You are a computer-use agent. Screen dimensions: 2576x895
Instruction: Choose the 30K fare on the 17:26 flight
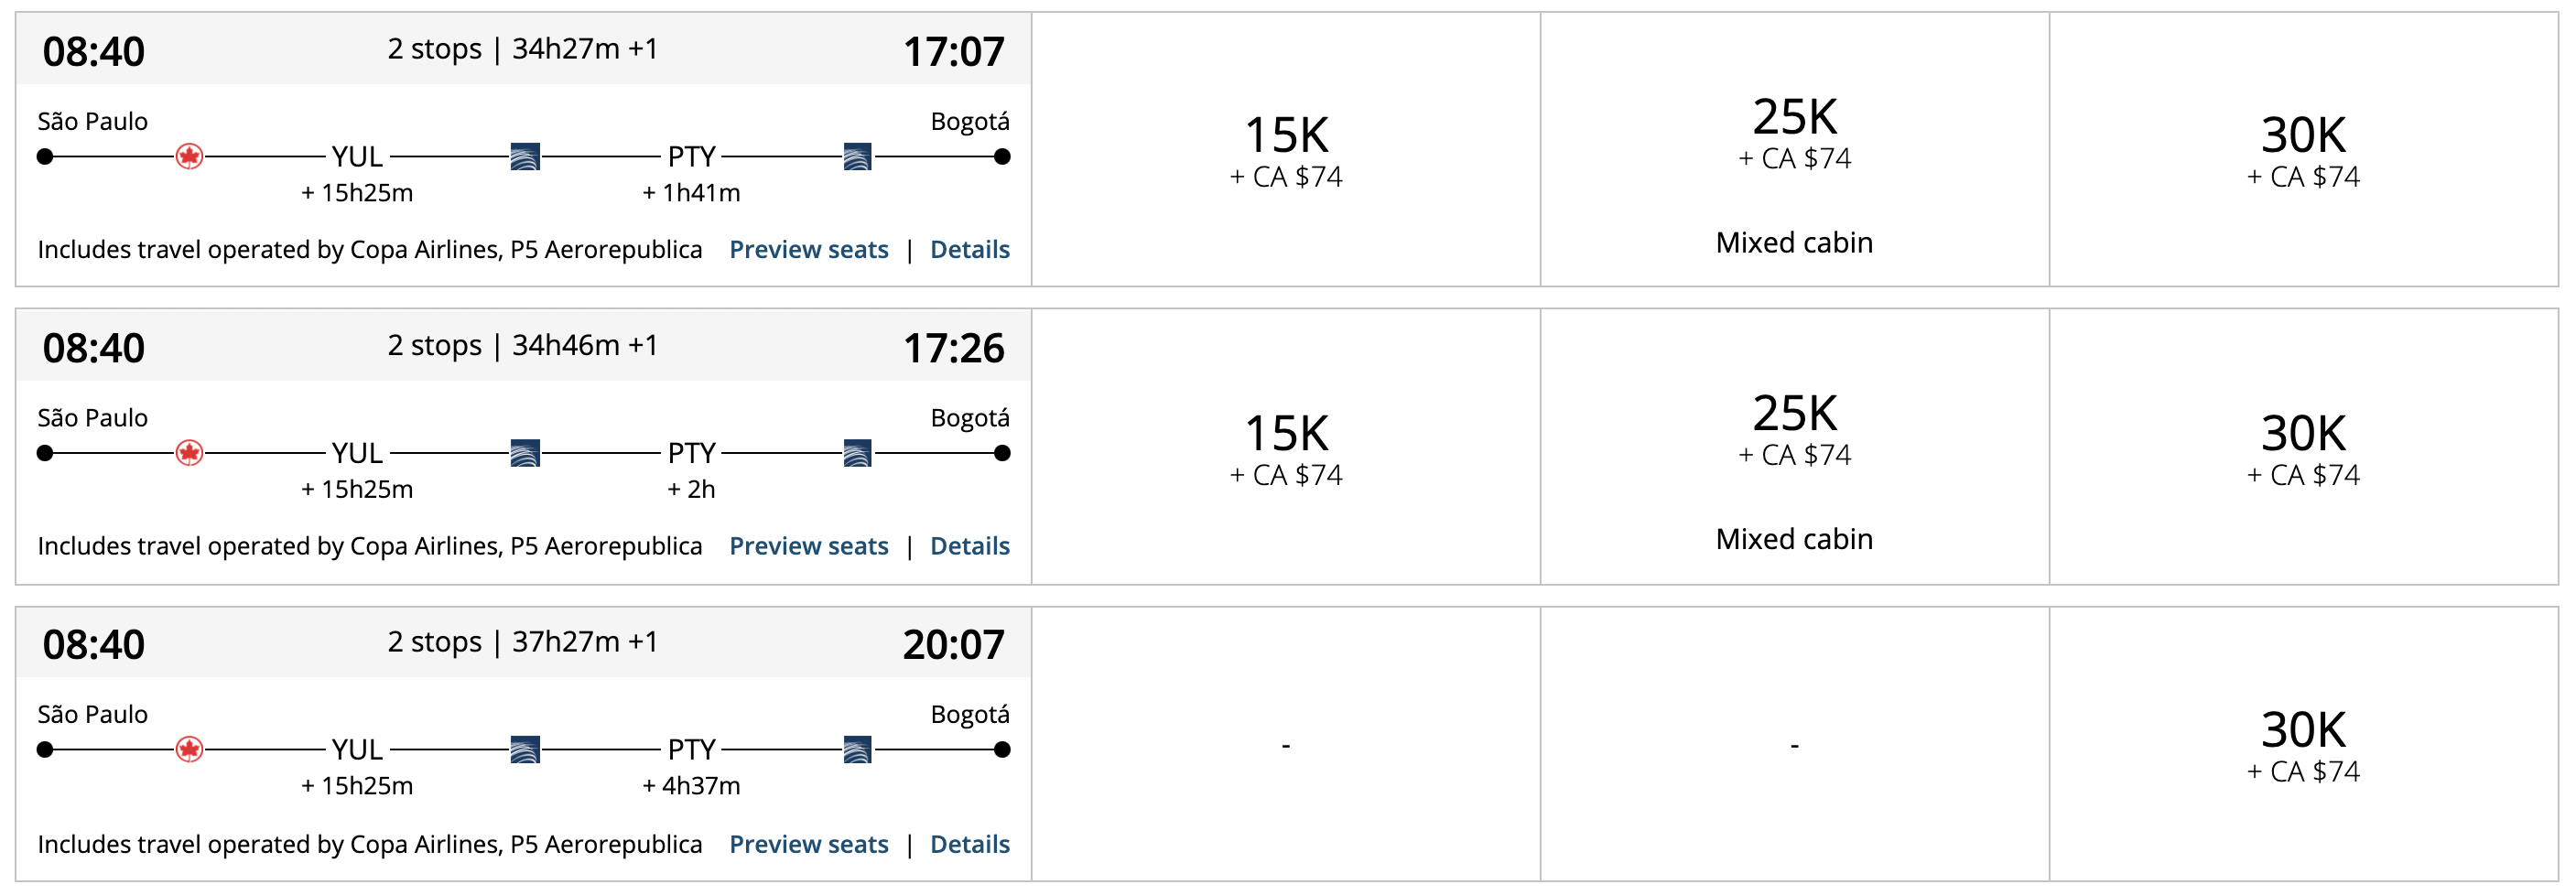point(2303,447)
